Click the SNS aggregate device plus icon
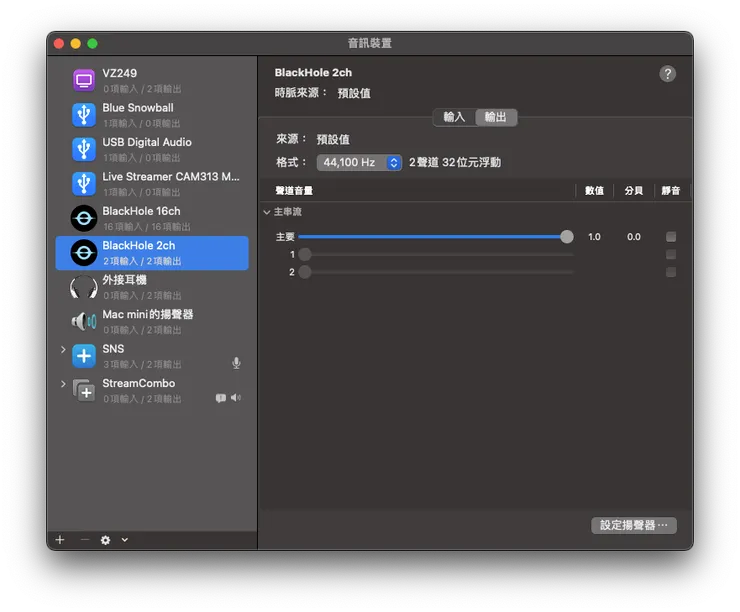The image size is (740, 612). pos(84,356)
